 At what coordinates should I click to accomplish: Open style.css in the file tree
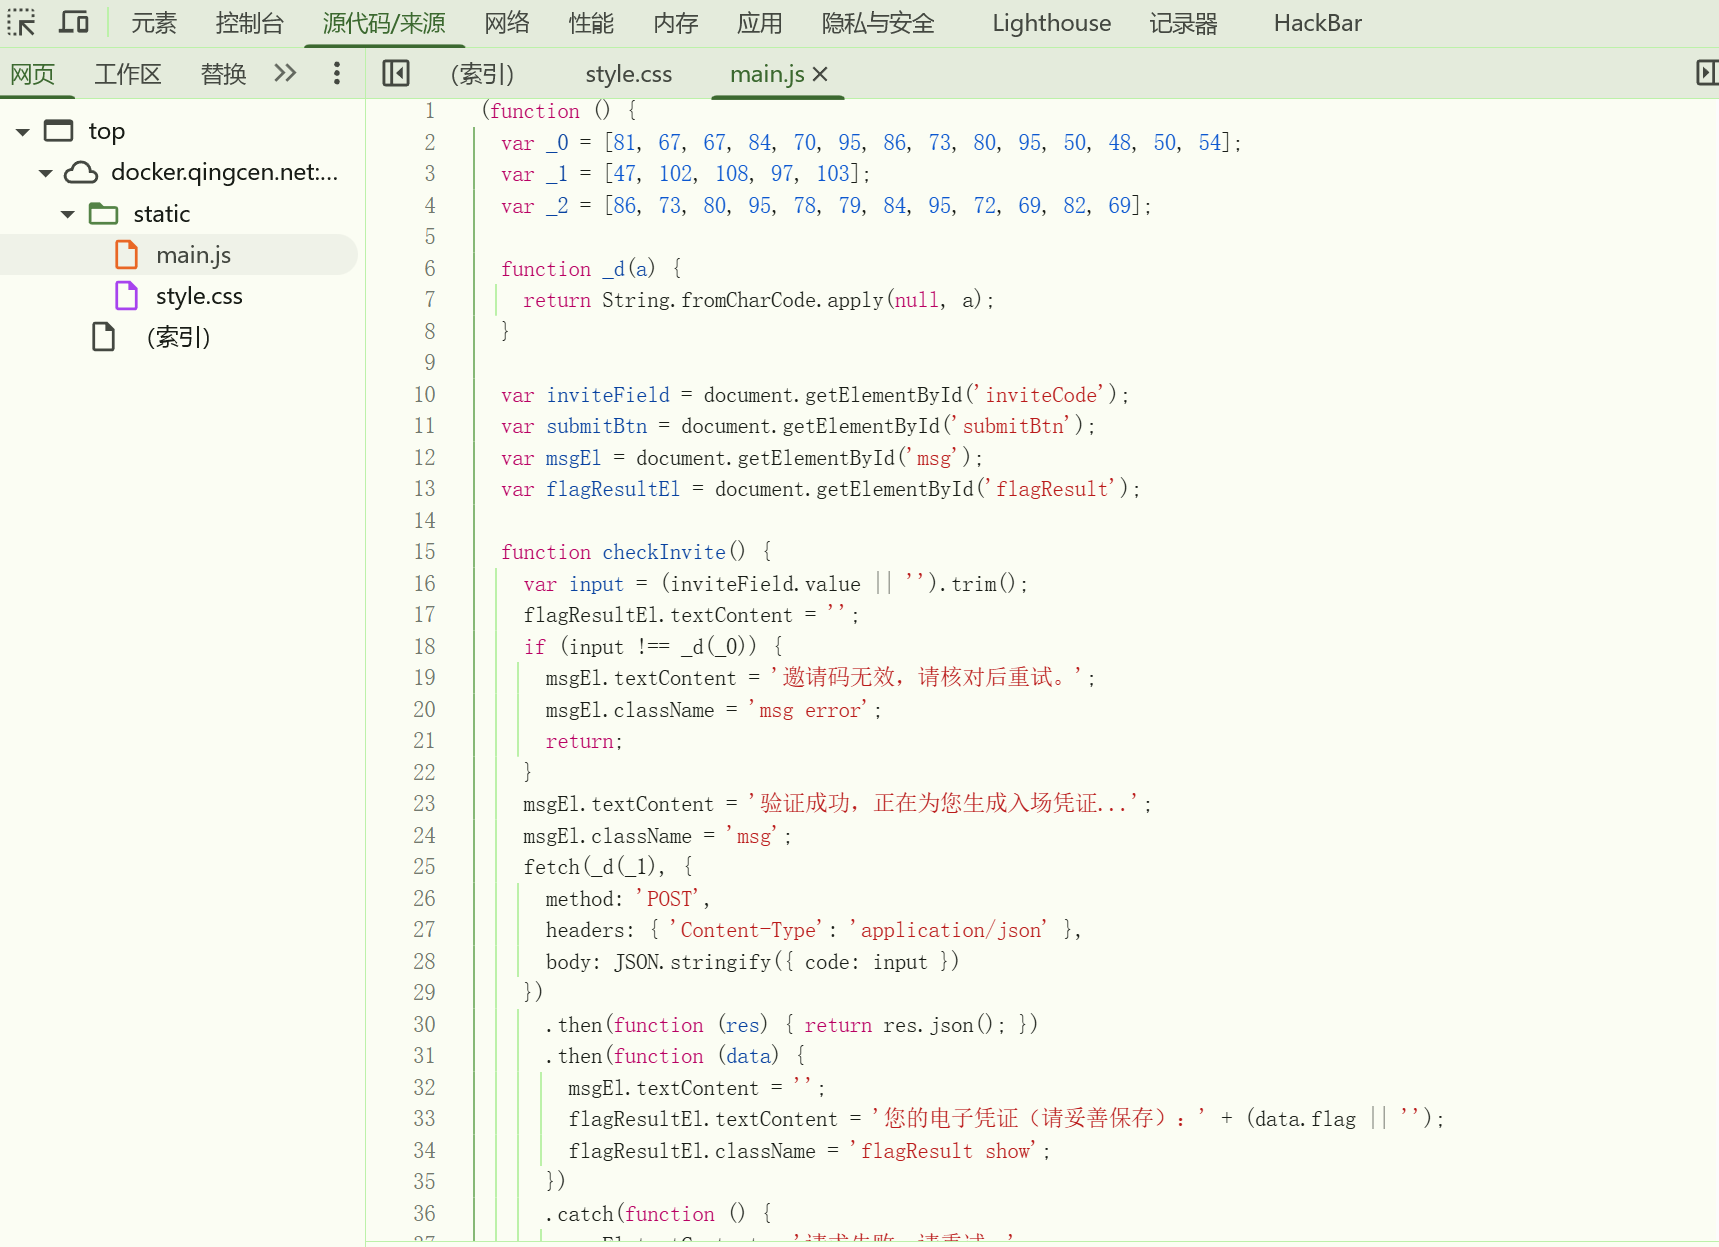tap(199, 296)
